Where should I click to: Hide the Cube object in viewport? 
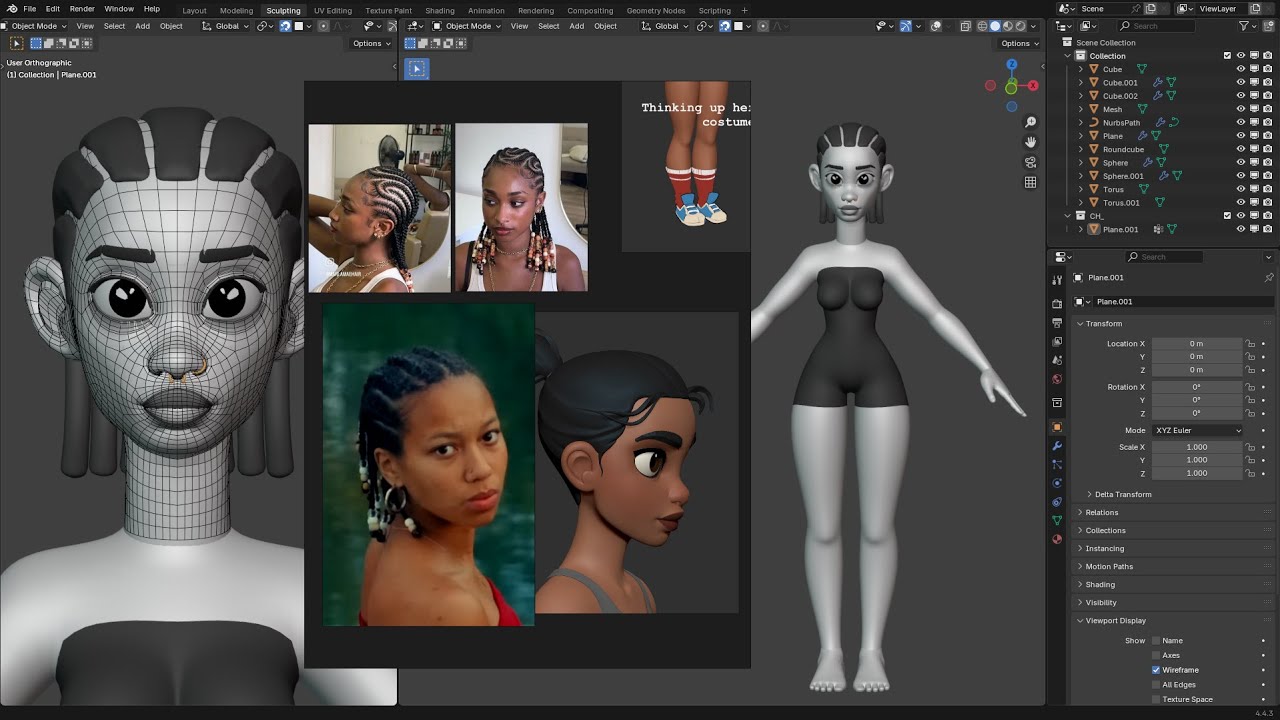(1241, 69)
